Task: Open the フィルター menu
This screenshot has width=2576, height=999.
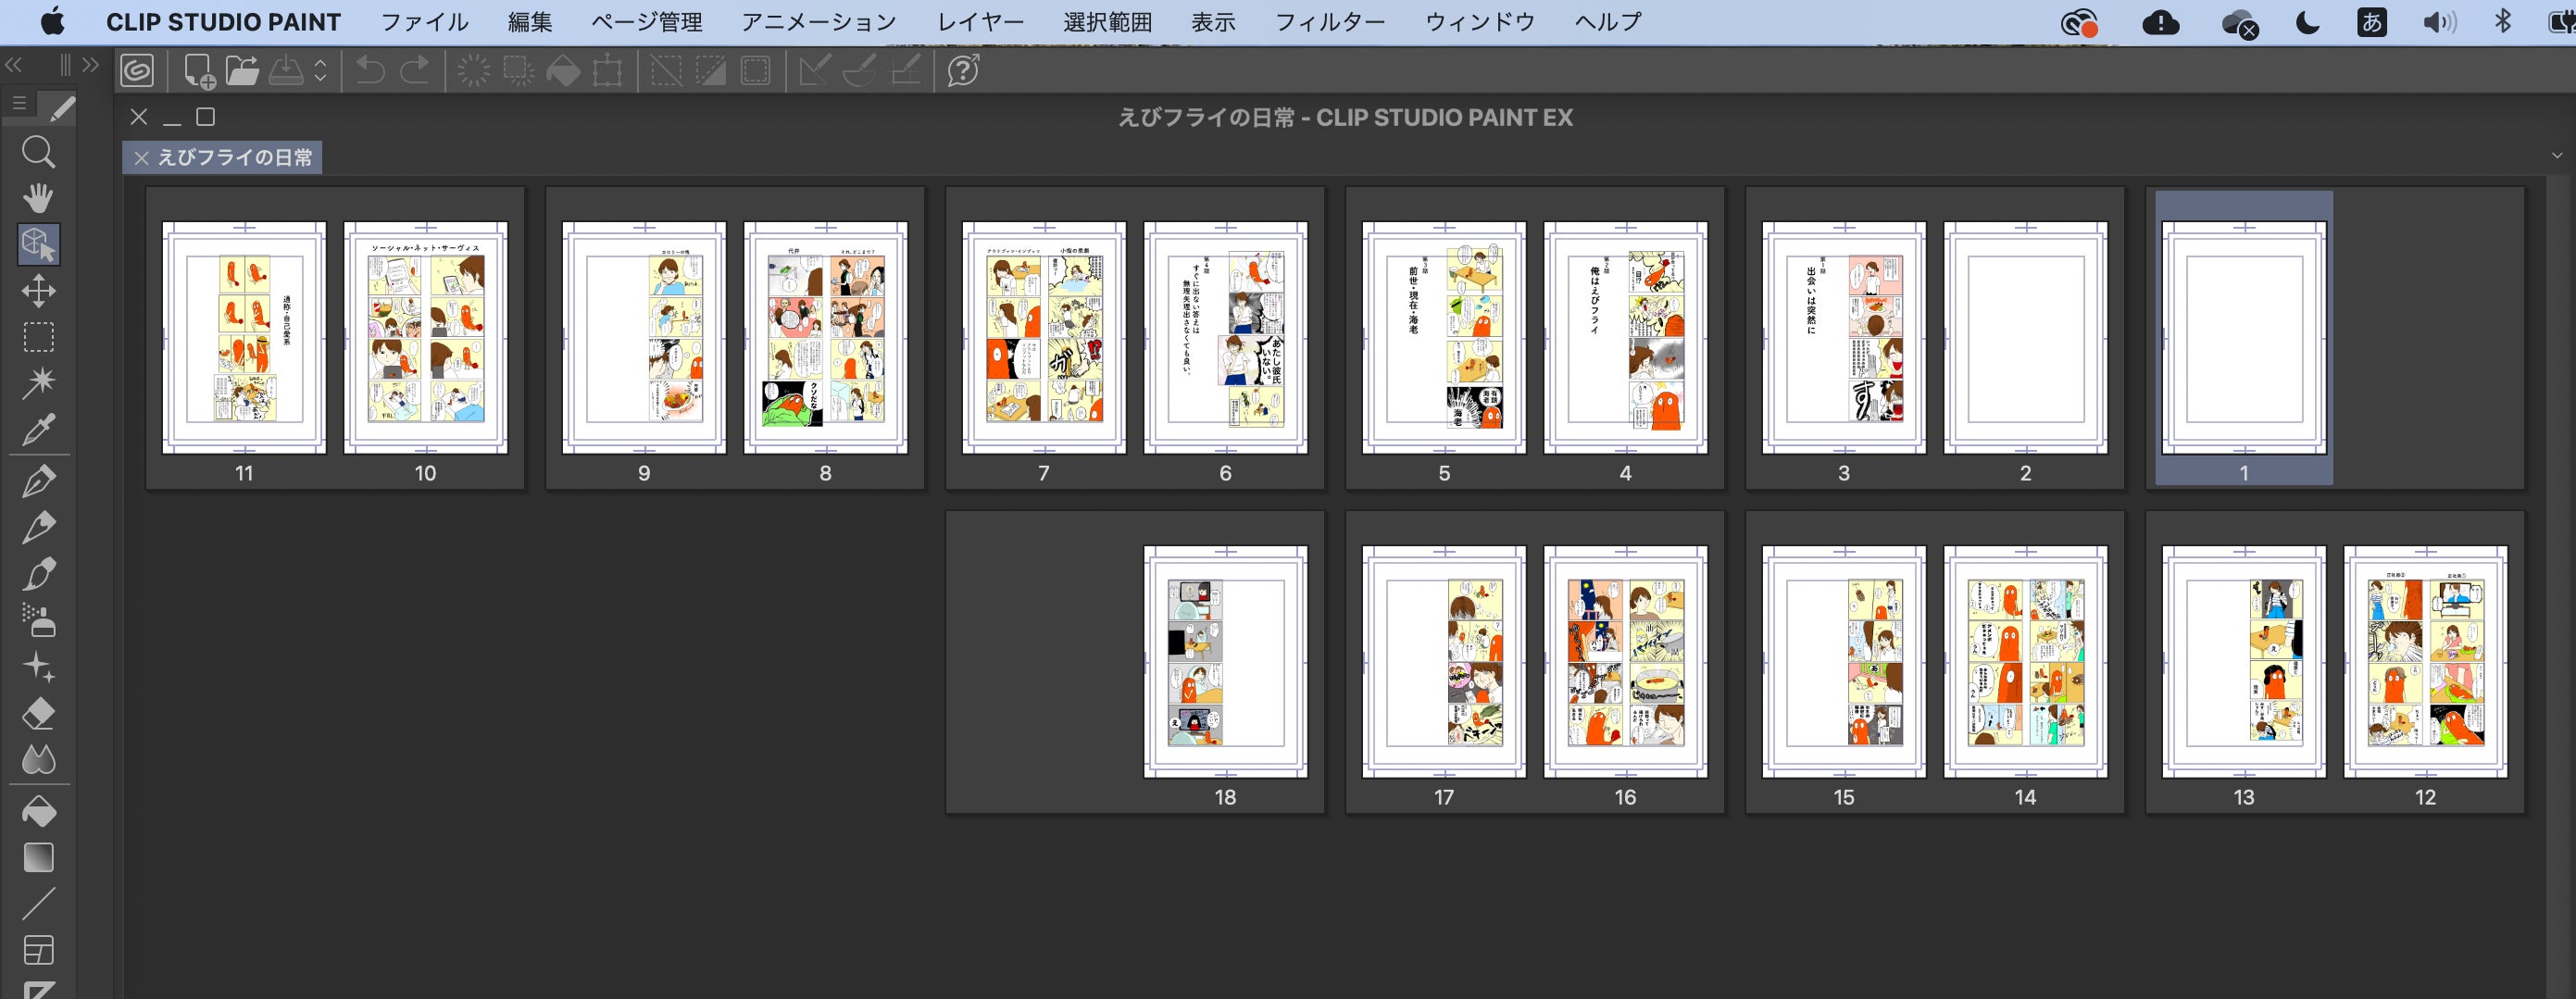Action: click(x=1329, y=22)
